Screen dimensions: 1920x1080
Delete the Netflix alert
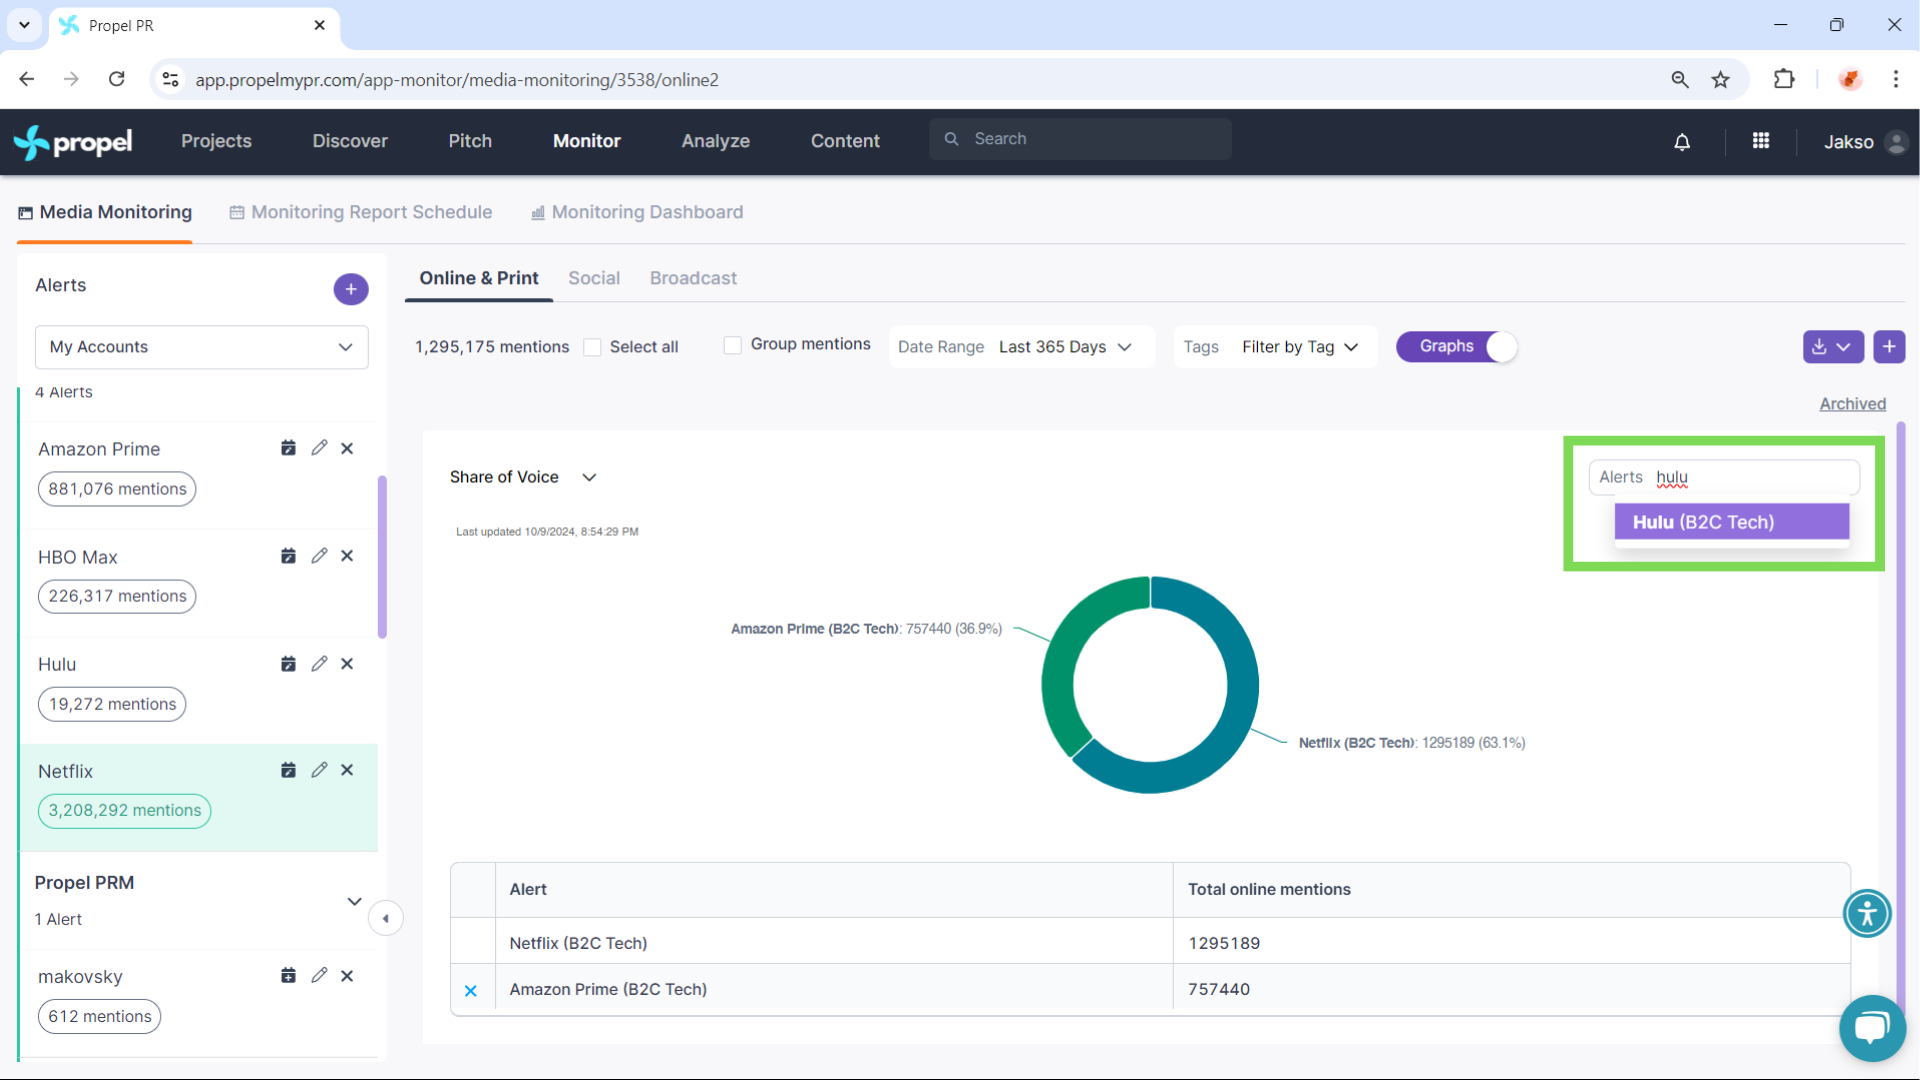pos(347,769)
